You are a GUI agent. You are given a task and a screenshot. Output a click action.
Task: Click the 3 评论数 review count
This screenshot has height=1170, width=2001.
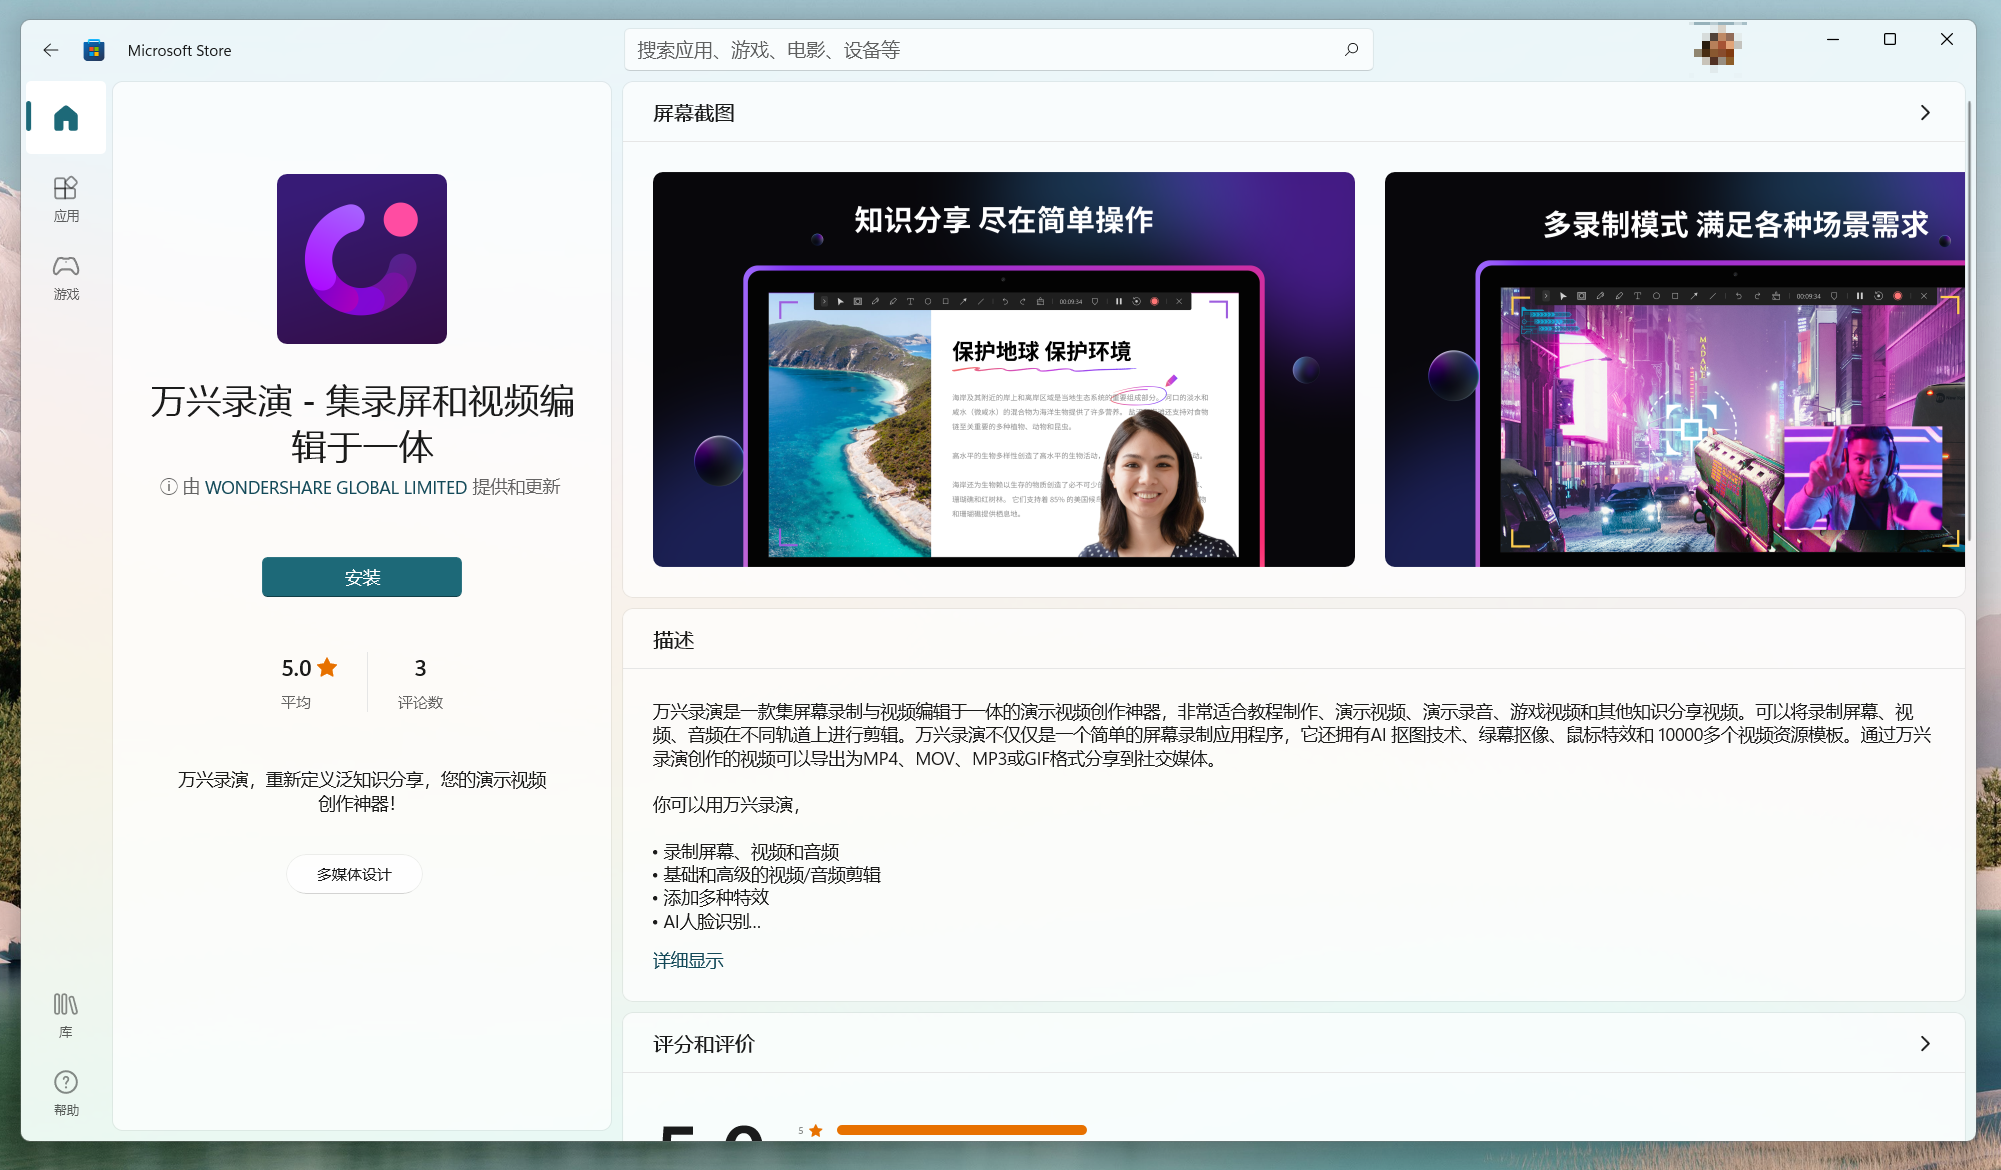click(x=420, y=681)
